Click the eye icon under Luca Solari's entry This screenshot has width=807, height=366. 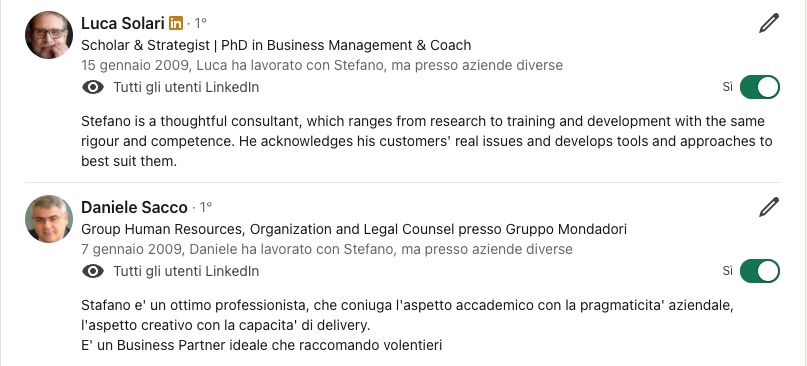93,88
